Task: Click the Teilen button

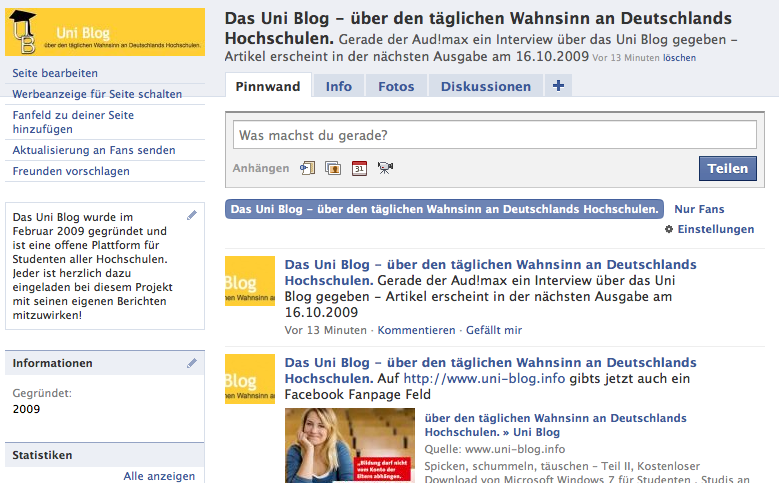Action: [728, 168]
